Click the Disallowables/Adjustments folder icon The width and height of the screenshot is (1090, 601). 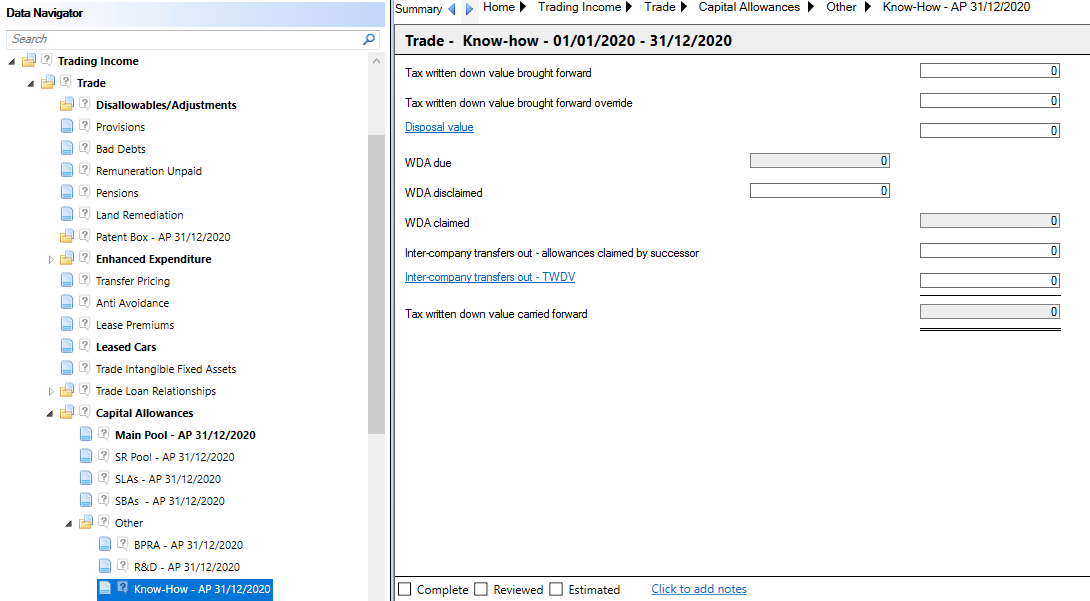point(67,105)
